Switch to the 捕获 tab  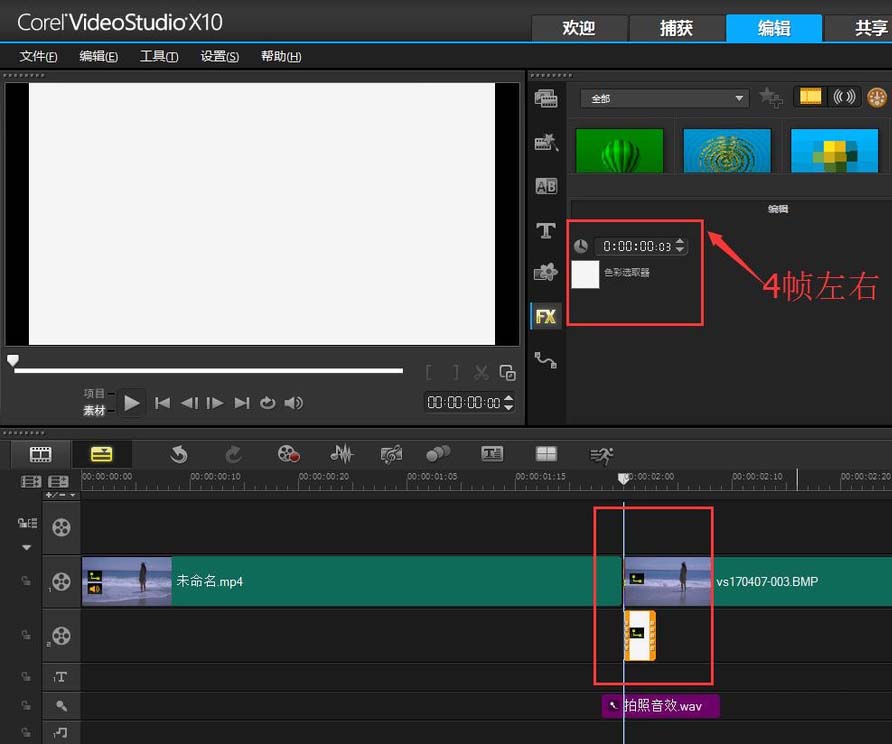pos(676,28)
